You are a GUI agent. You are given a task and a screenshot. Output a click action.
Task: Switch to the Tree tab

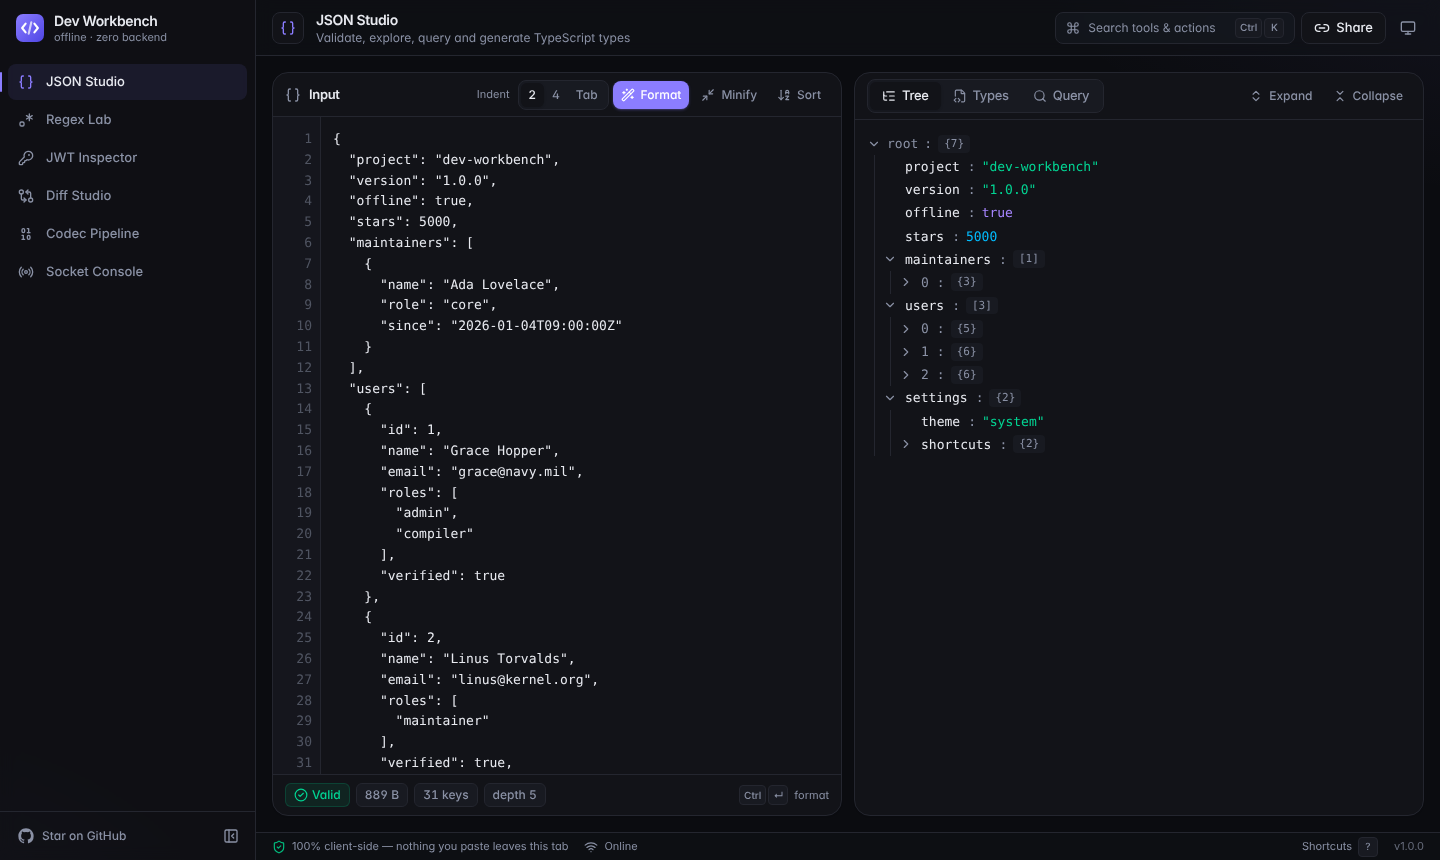pyautogui.click(x=905, y=96)
